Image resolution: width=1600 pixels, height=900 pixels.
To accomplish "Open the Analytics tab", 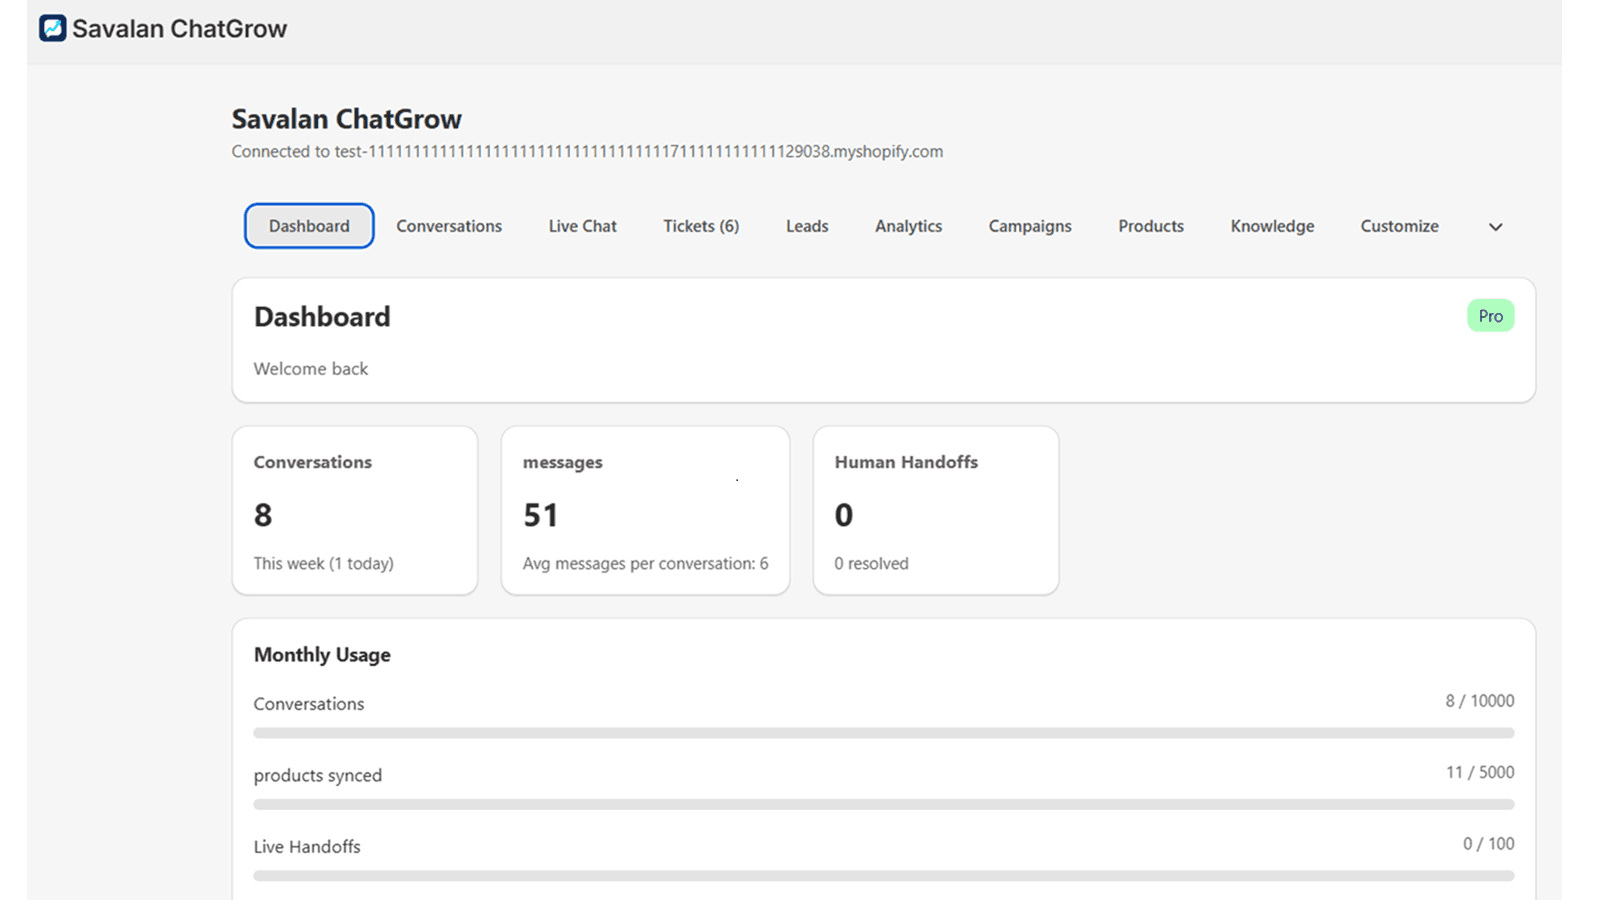I will tap(908, 226).
